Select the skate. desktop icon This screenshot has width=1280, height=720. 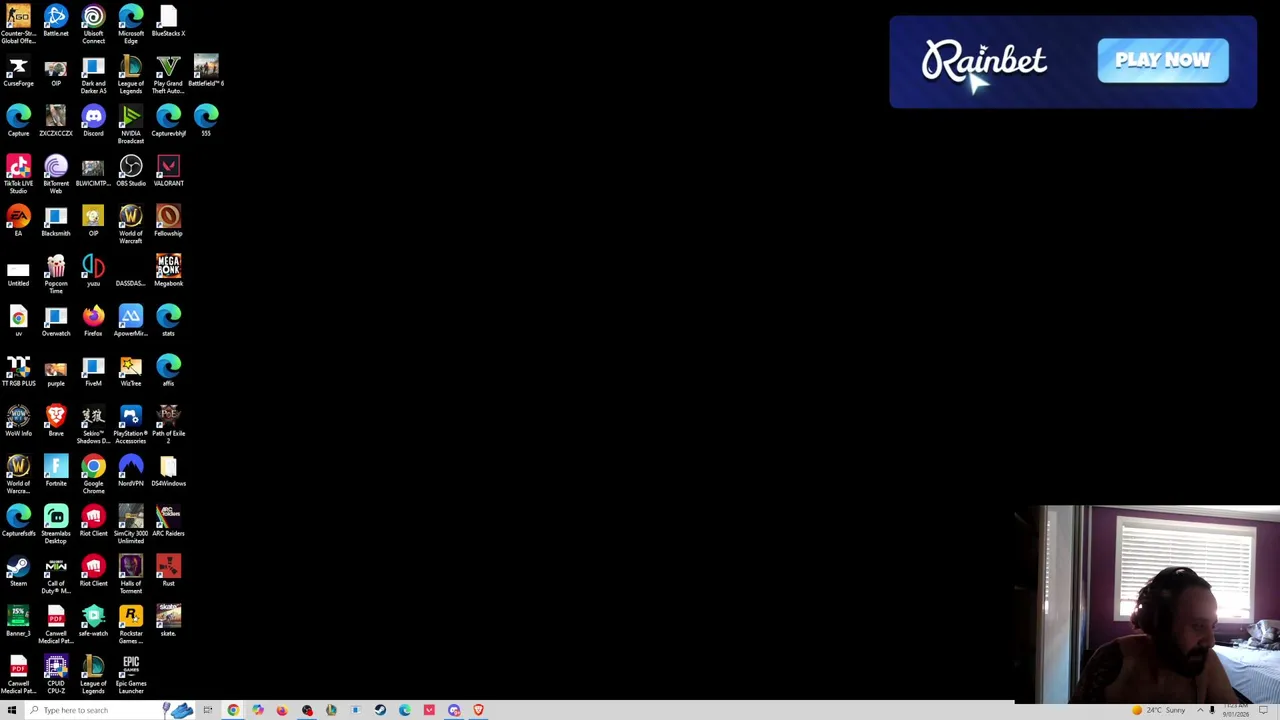[x=168, y=621]
